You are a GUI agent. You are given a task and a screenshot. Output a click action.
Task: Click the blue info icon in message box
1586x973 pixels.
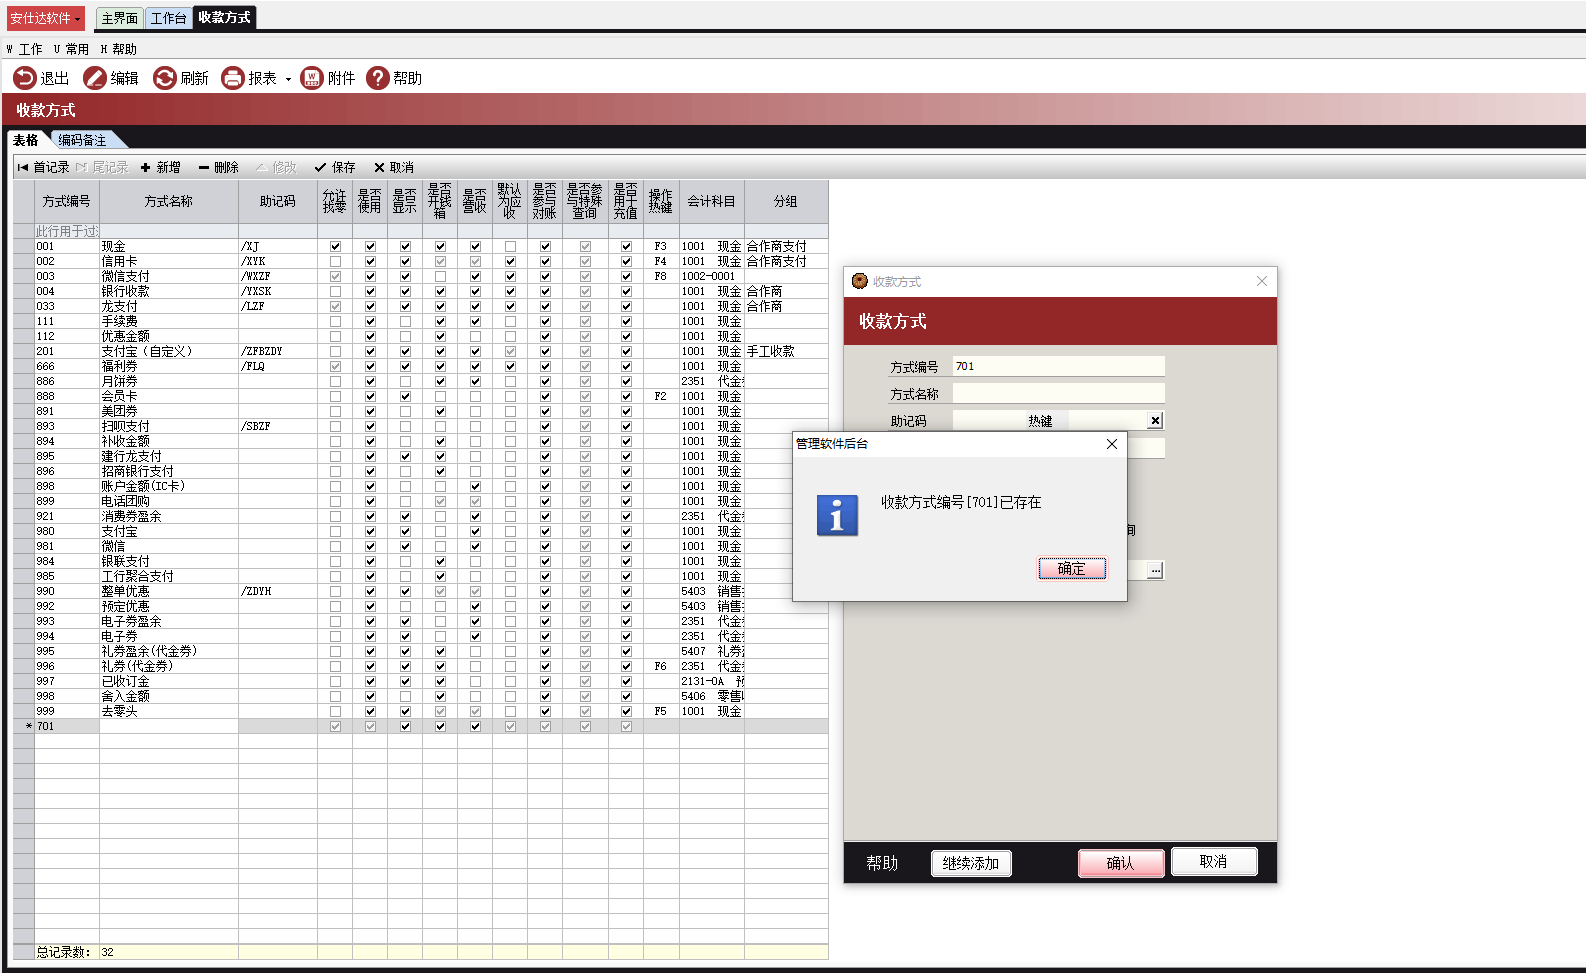(837, 516)
